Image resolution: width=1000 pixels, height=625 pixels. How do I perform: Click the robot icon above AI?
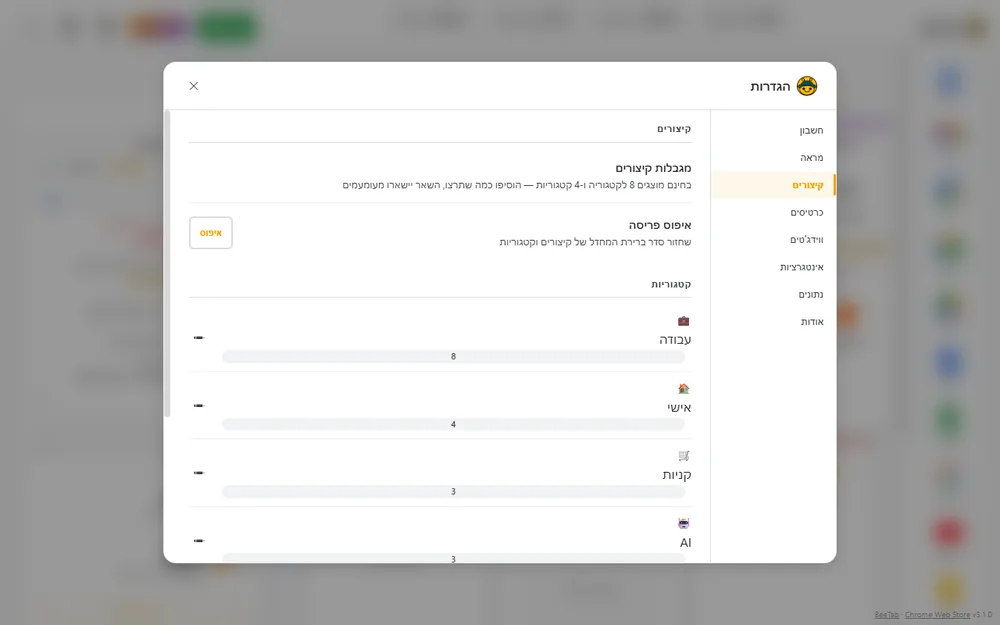click(684, 524)
